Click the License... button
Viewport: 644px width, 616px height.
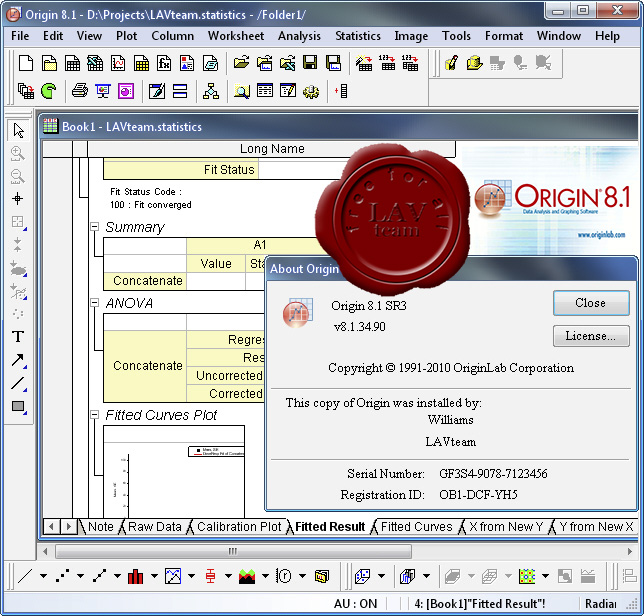click(591, 336)
